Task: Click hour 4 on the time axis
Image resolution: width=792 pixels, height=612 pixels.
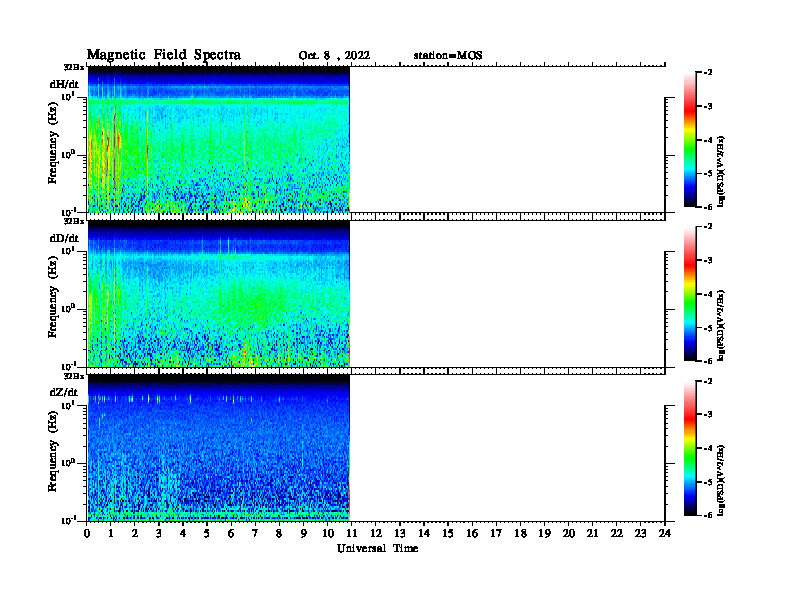Action: (x=183, y=533)
